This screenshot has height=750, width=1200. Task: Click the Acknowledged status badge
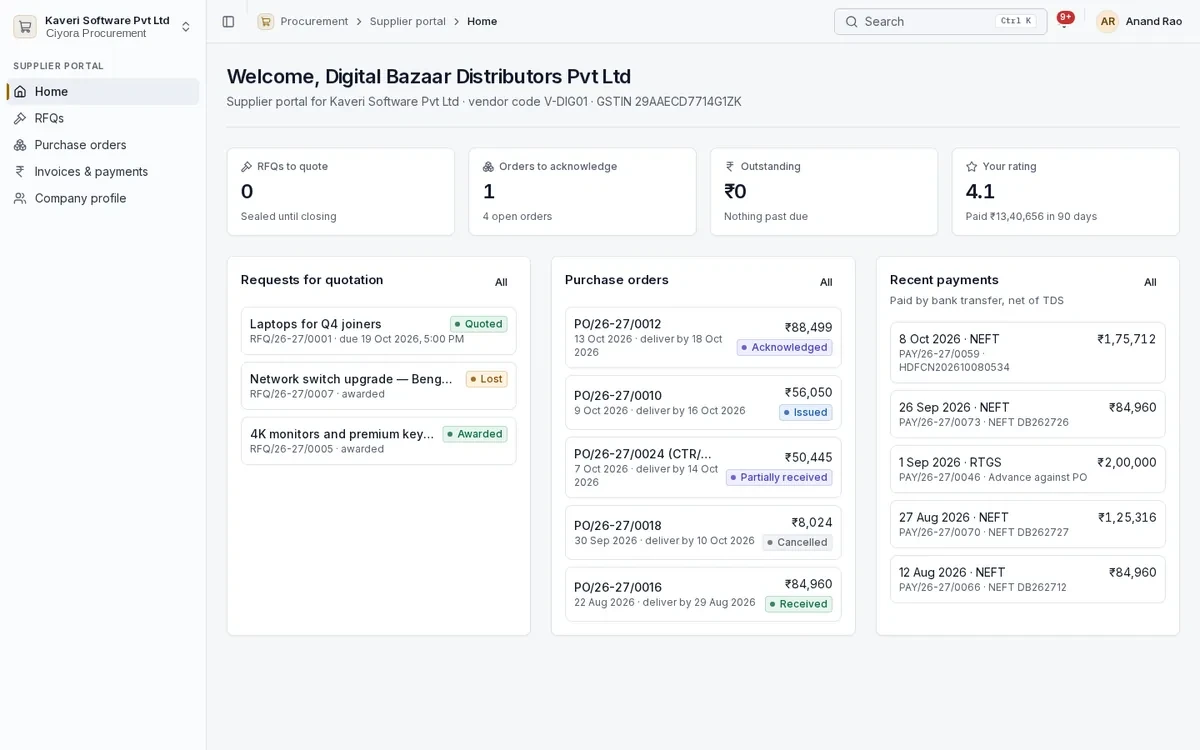[785, 347]
